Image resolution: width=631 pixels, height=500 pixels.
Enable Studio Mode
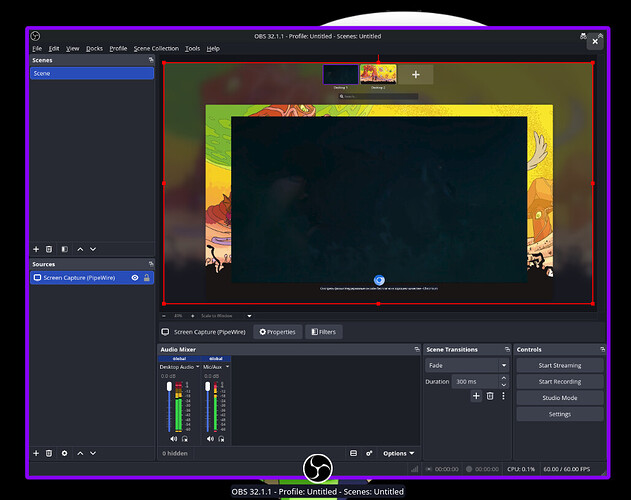click(x=560, y=398)
